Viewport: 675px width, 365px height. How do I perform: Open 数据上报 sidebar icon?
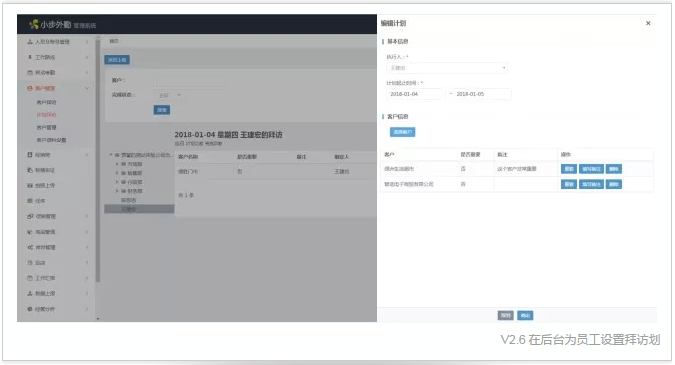(x=30, y=293)
